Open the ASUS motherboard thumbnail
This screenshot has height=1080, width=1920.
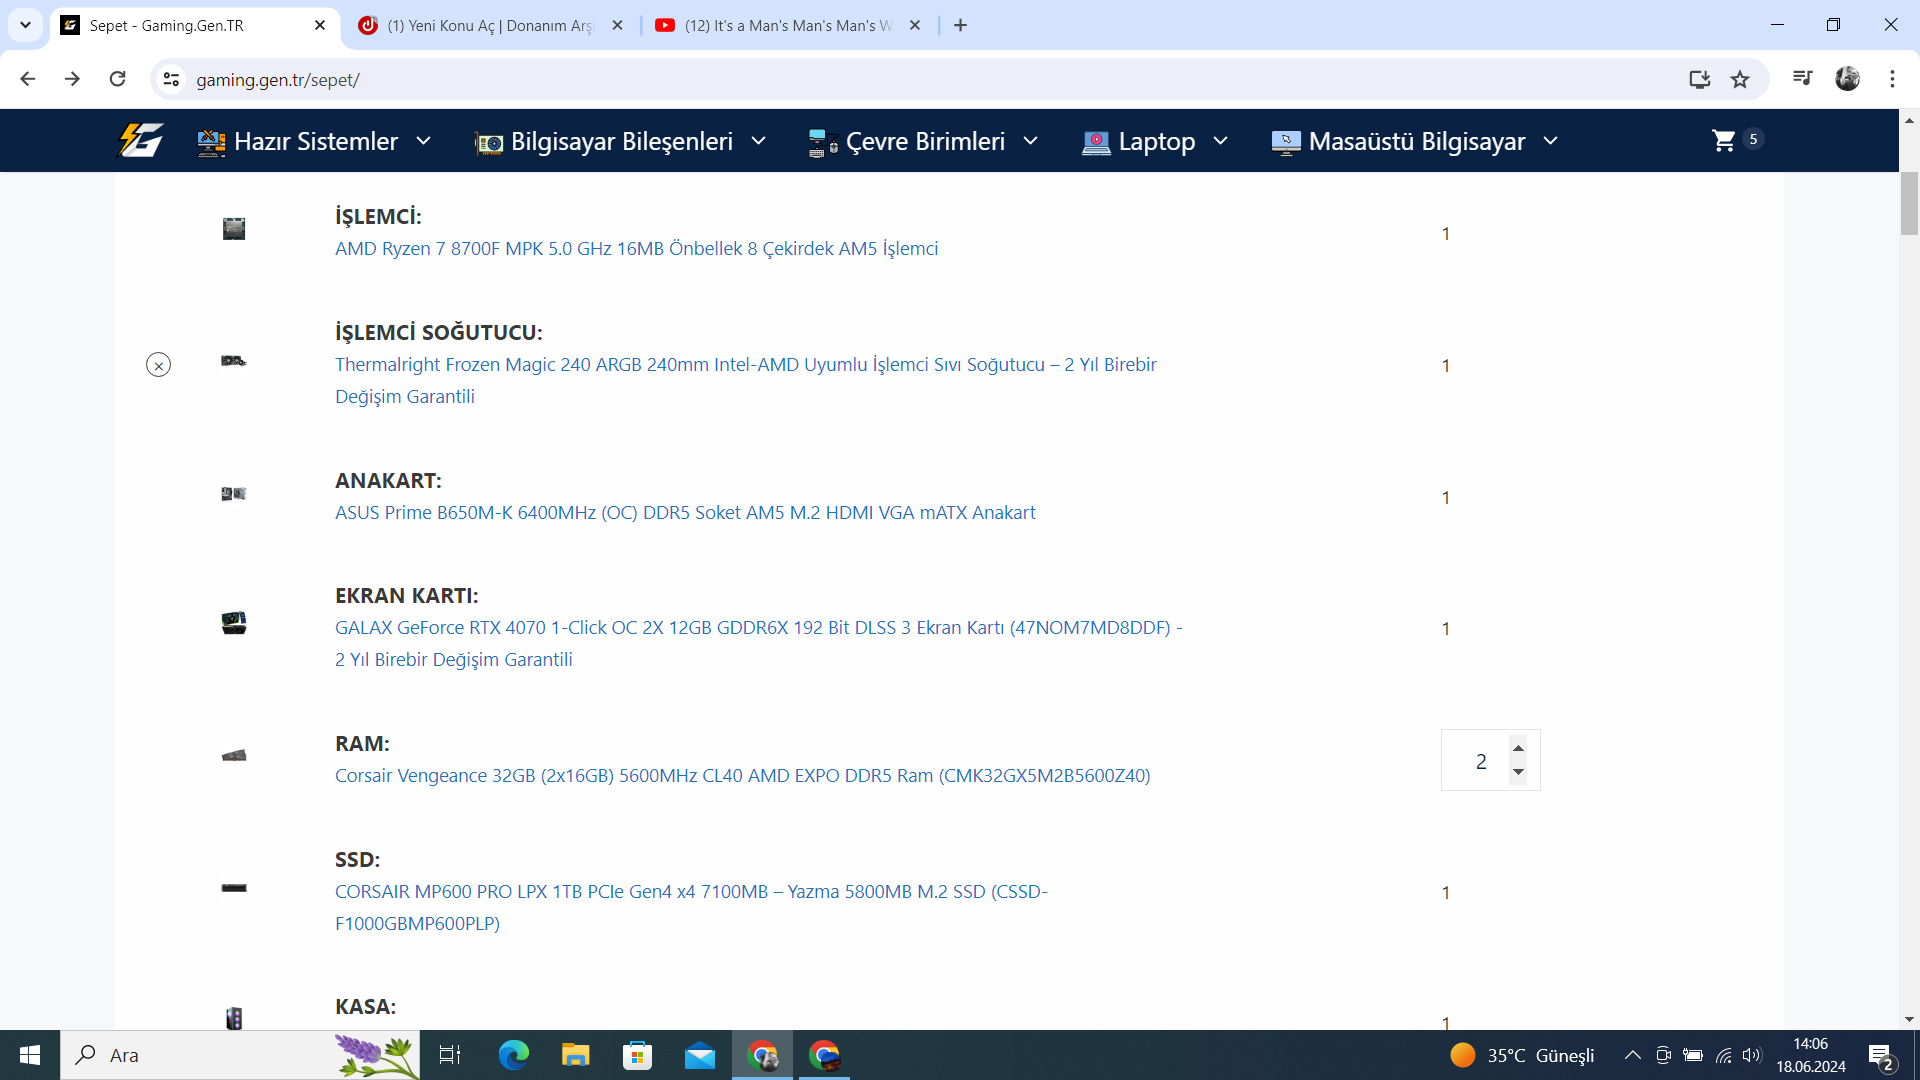pos(233,494)
